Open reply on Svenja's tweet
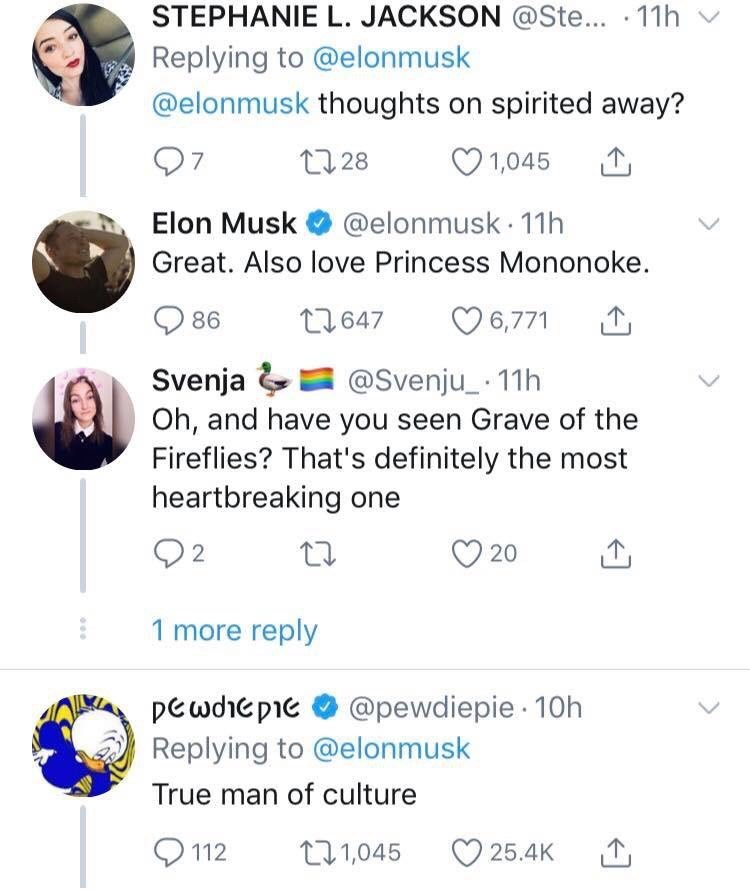The image size is (750, 891). (x=167, y=554)
